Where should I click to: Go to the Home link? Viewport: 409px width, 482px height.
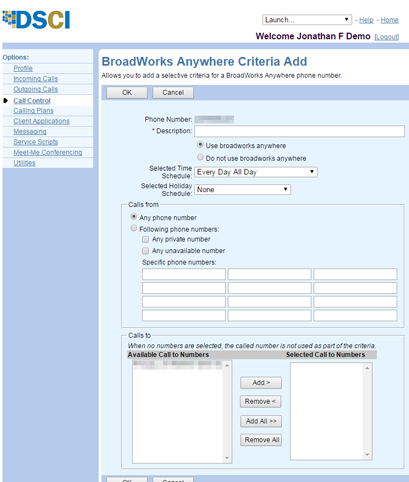tap(389, 20)
